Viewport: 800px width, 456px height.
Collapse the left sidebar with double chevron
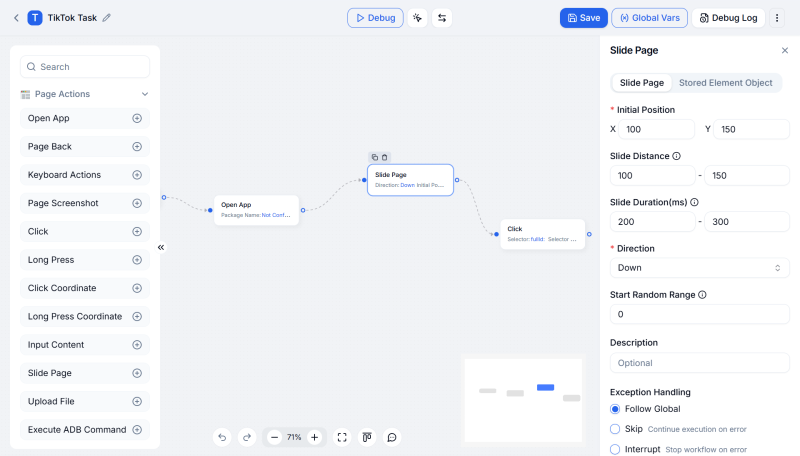point(160,247)
